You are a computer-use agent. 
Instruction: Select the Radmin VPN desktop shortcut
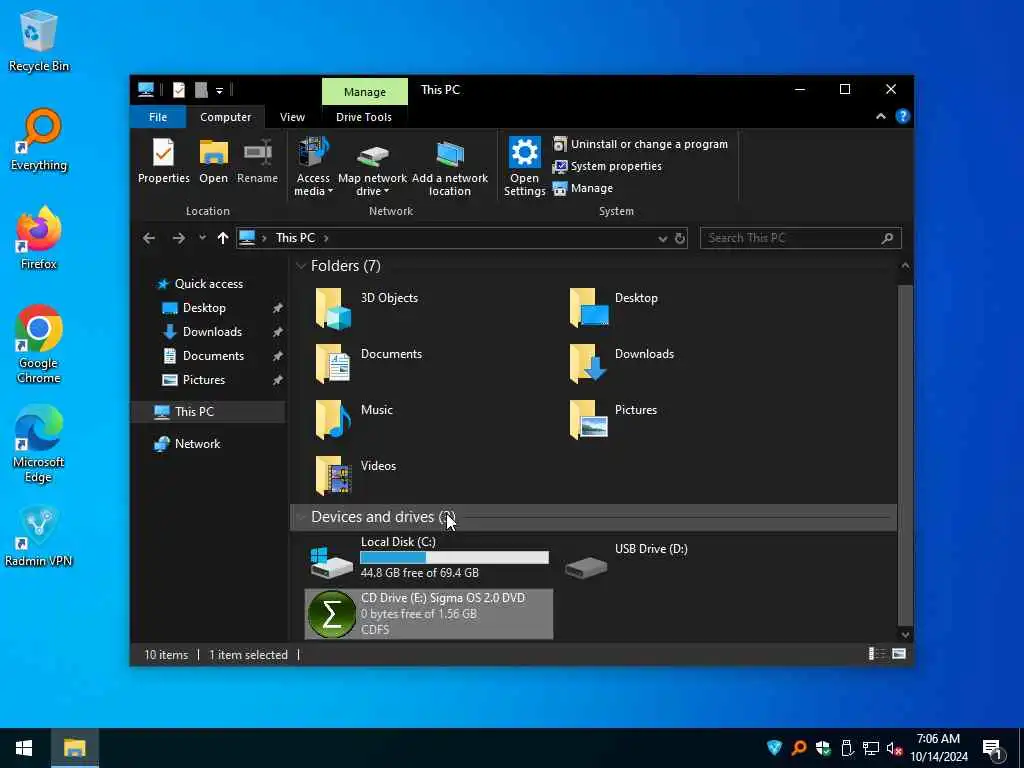click(38, 536)
